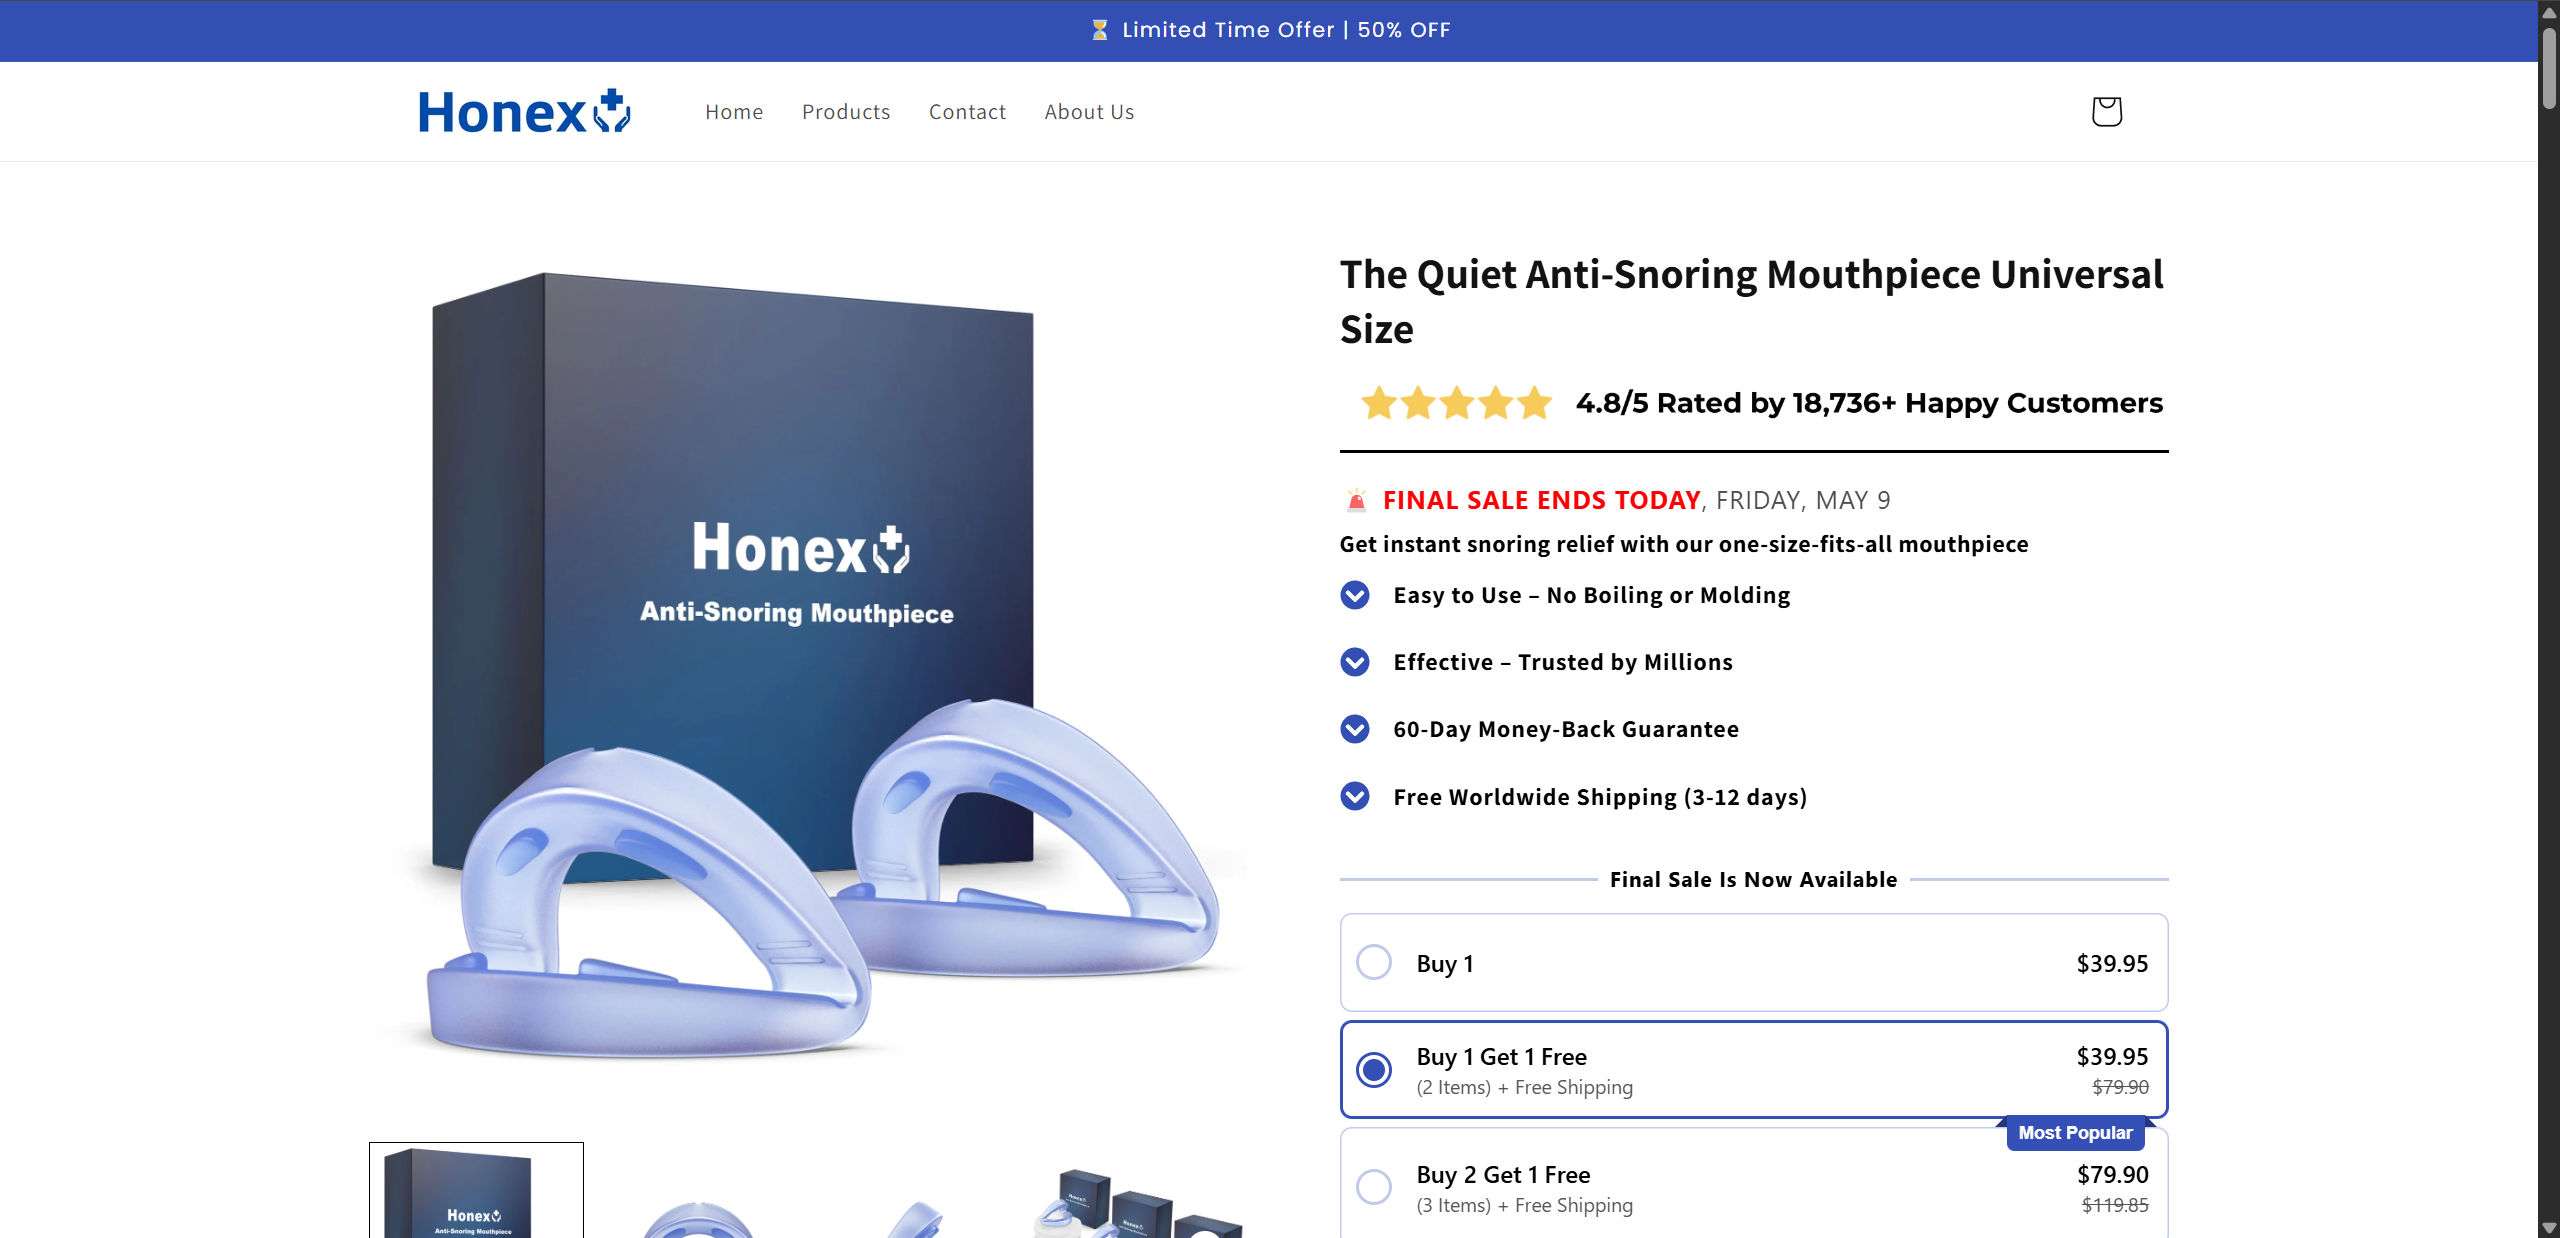The width and height of the screenshot is (2560, 1238).
Task: Select the Buy 1 Get 1 Free option
Action: [1754, 1069]
